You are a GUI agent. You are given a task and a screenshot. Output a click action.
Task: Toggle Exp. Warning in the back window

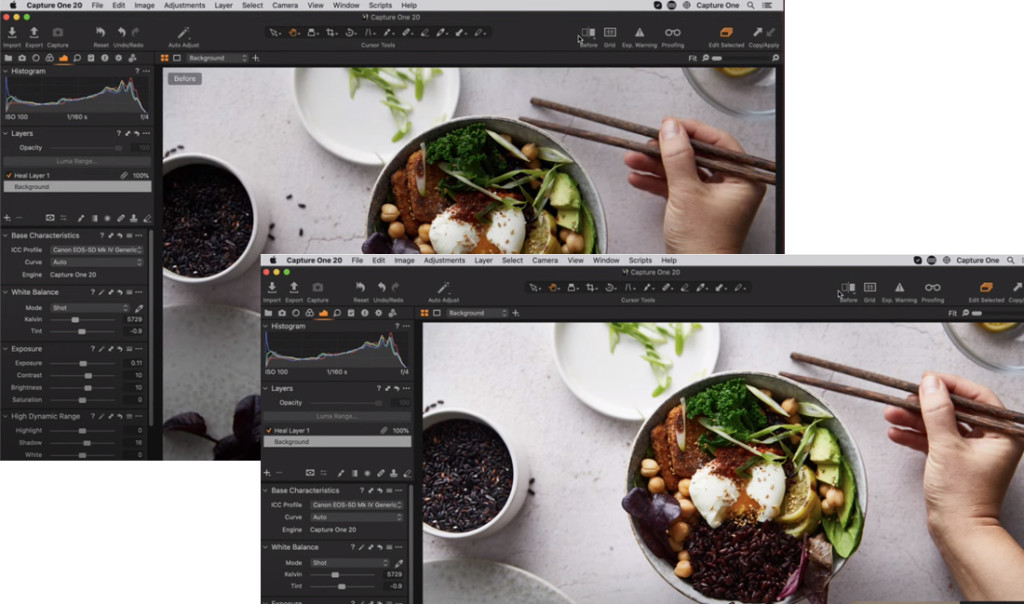click(640, 32)
